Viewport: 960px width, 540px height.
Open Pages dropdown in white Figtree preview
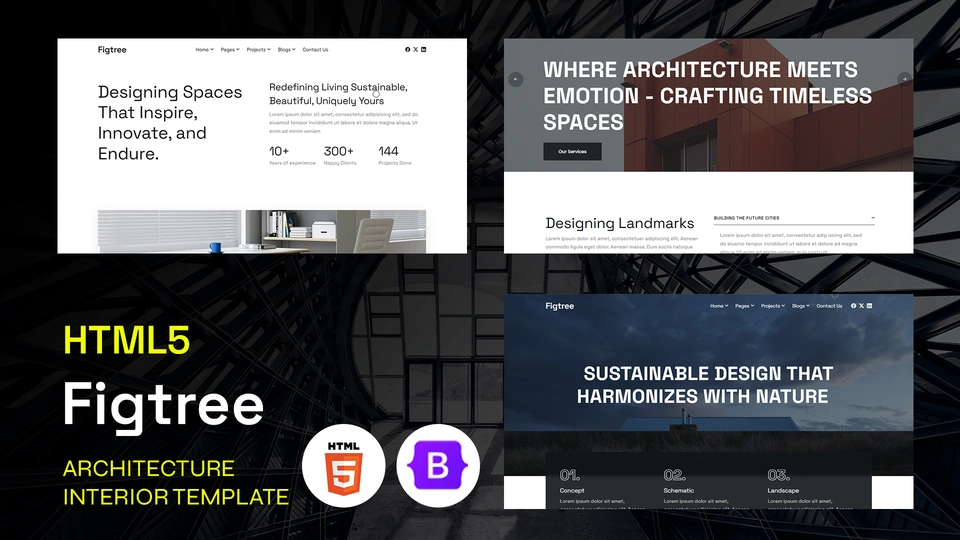(230, 50)
